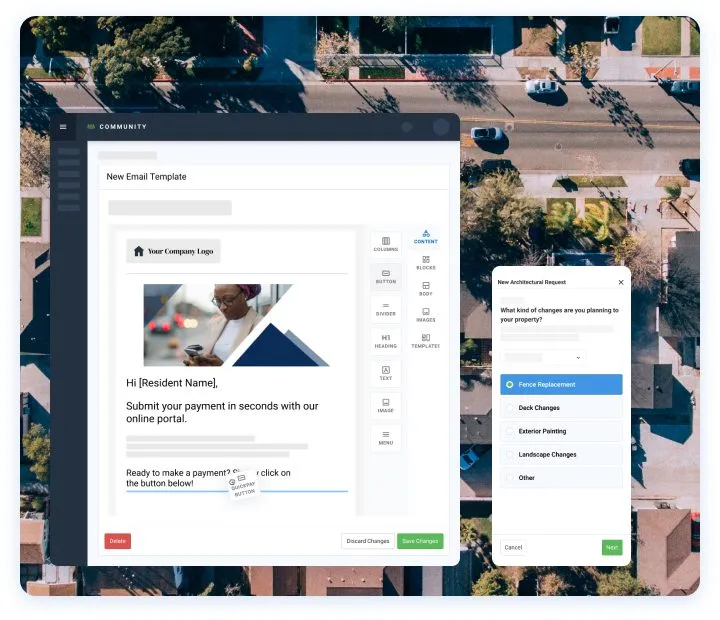Click Cancel in Architectural Request dialog
This screenshot has width=720, height=620.
[513, 547]
